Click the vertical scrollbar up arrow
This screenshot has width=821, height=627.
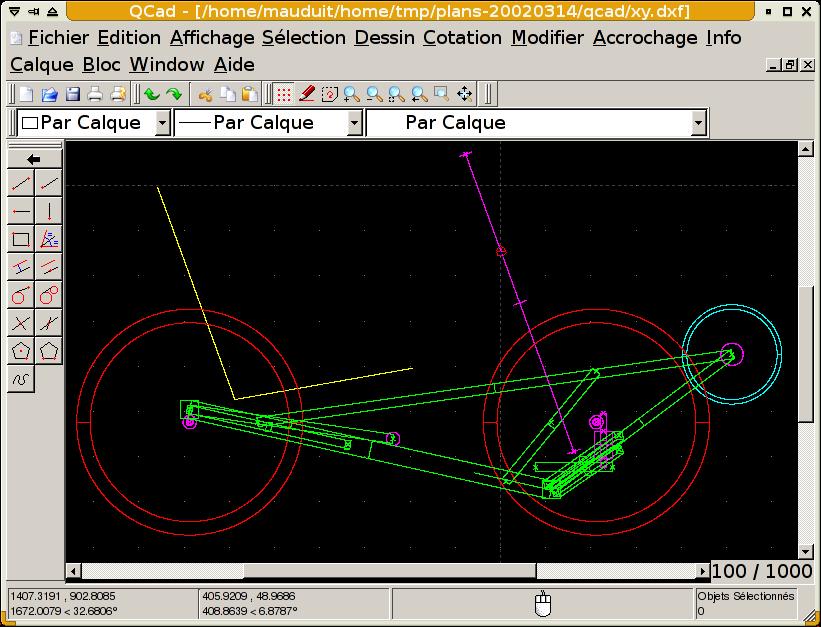pyautogui.click(x=806, y=149)
